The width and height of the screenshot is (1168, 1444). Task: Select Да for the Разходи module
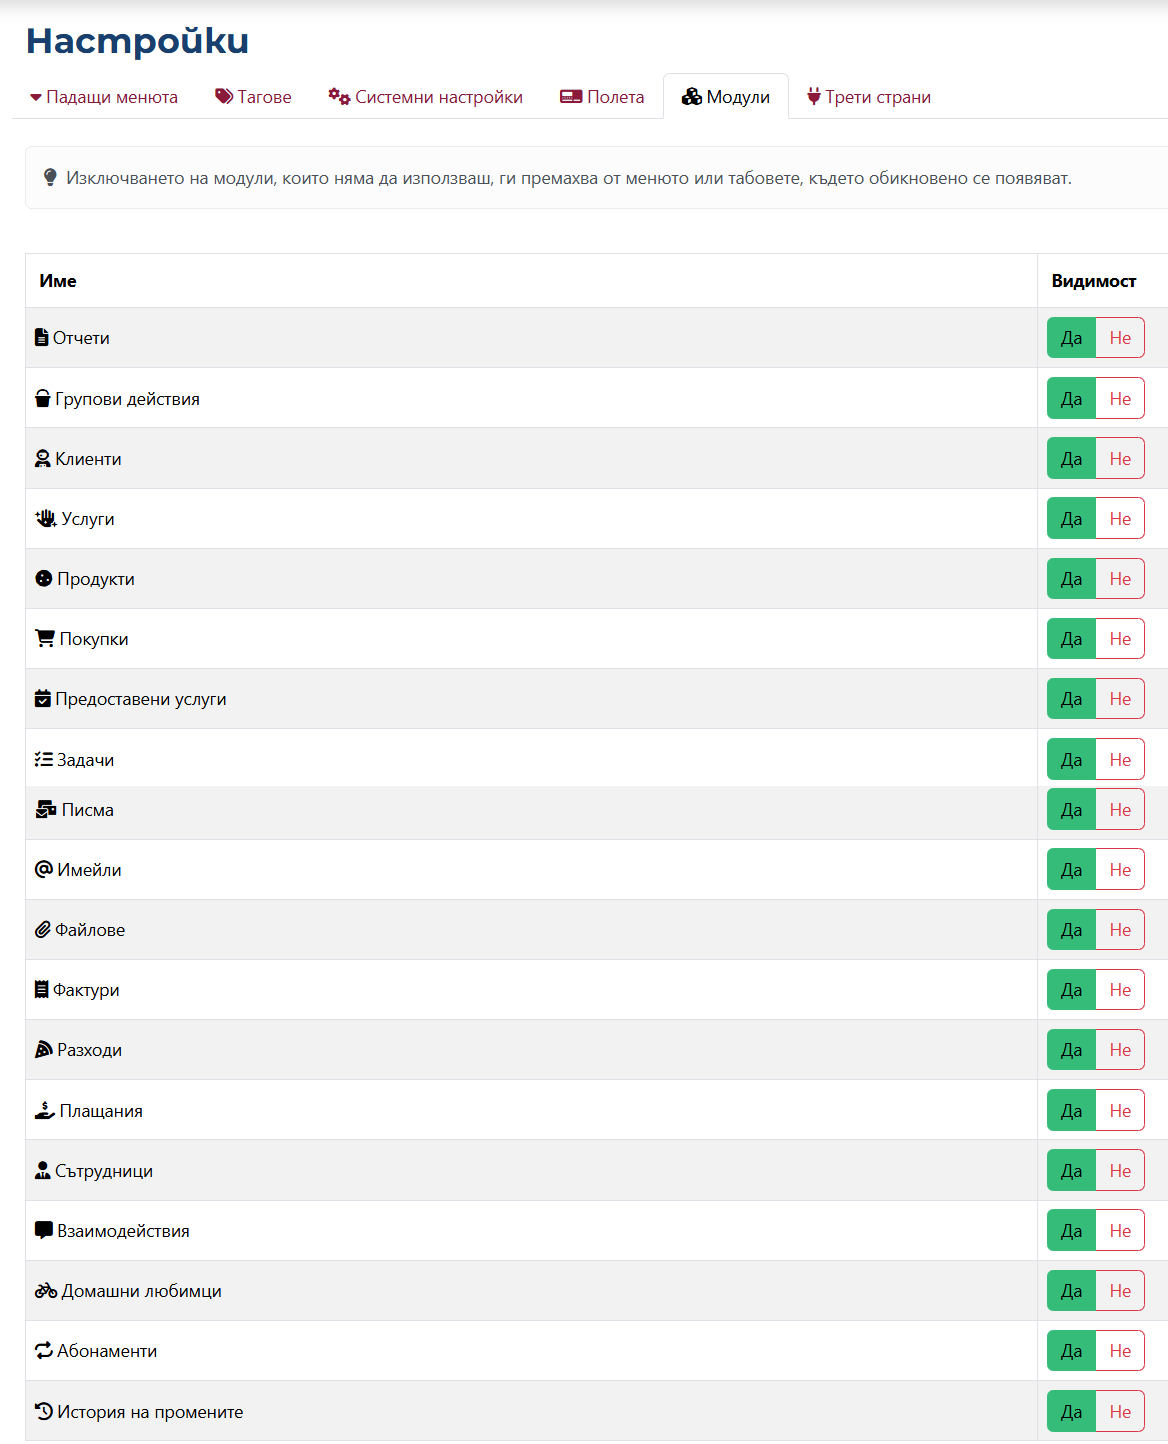[x=1071, y=1049]
